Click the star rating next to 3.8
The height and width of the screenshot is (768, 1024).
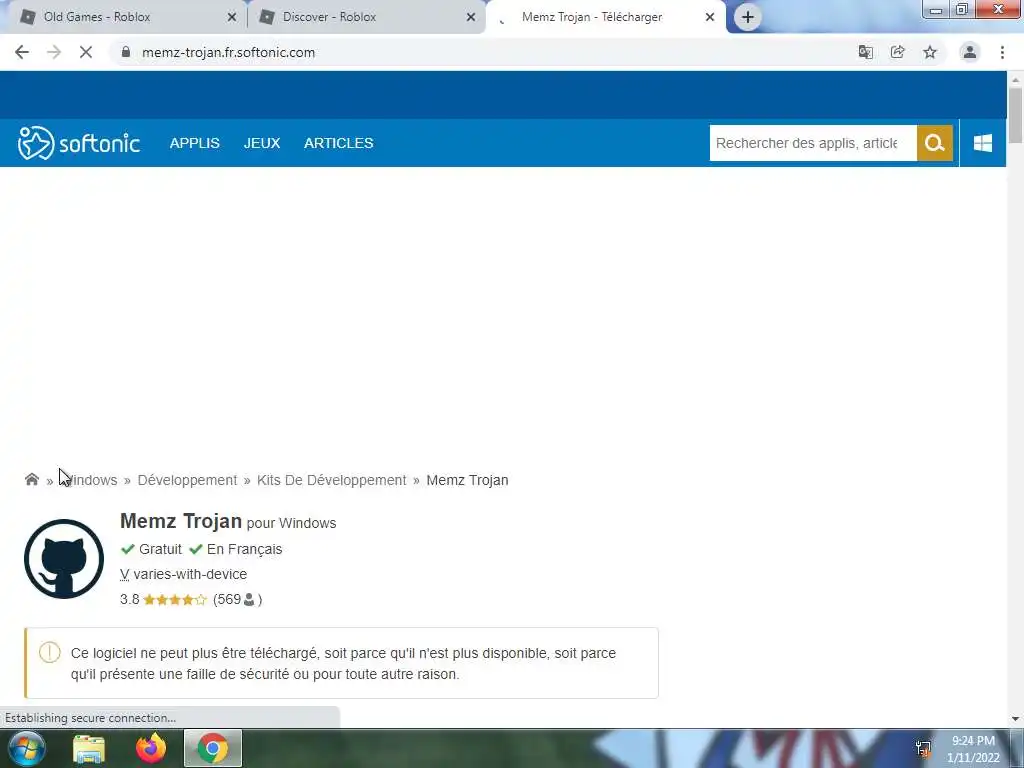(175, 600)
